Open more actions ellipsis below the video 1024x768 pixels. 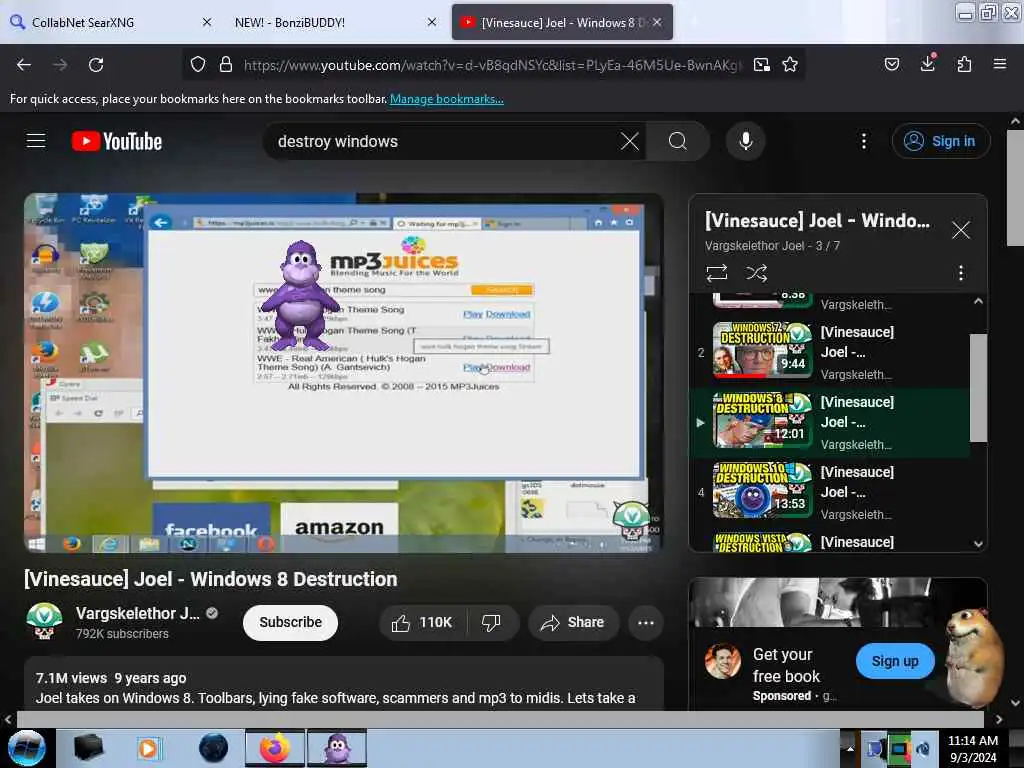[x=645, y=622]
